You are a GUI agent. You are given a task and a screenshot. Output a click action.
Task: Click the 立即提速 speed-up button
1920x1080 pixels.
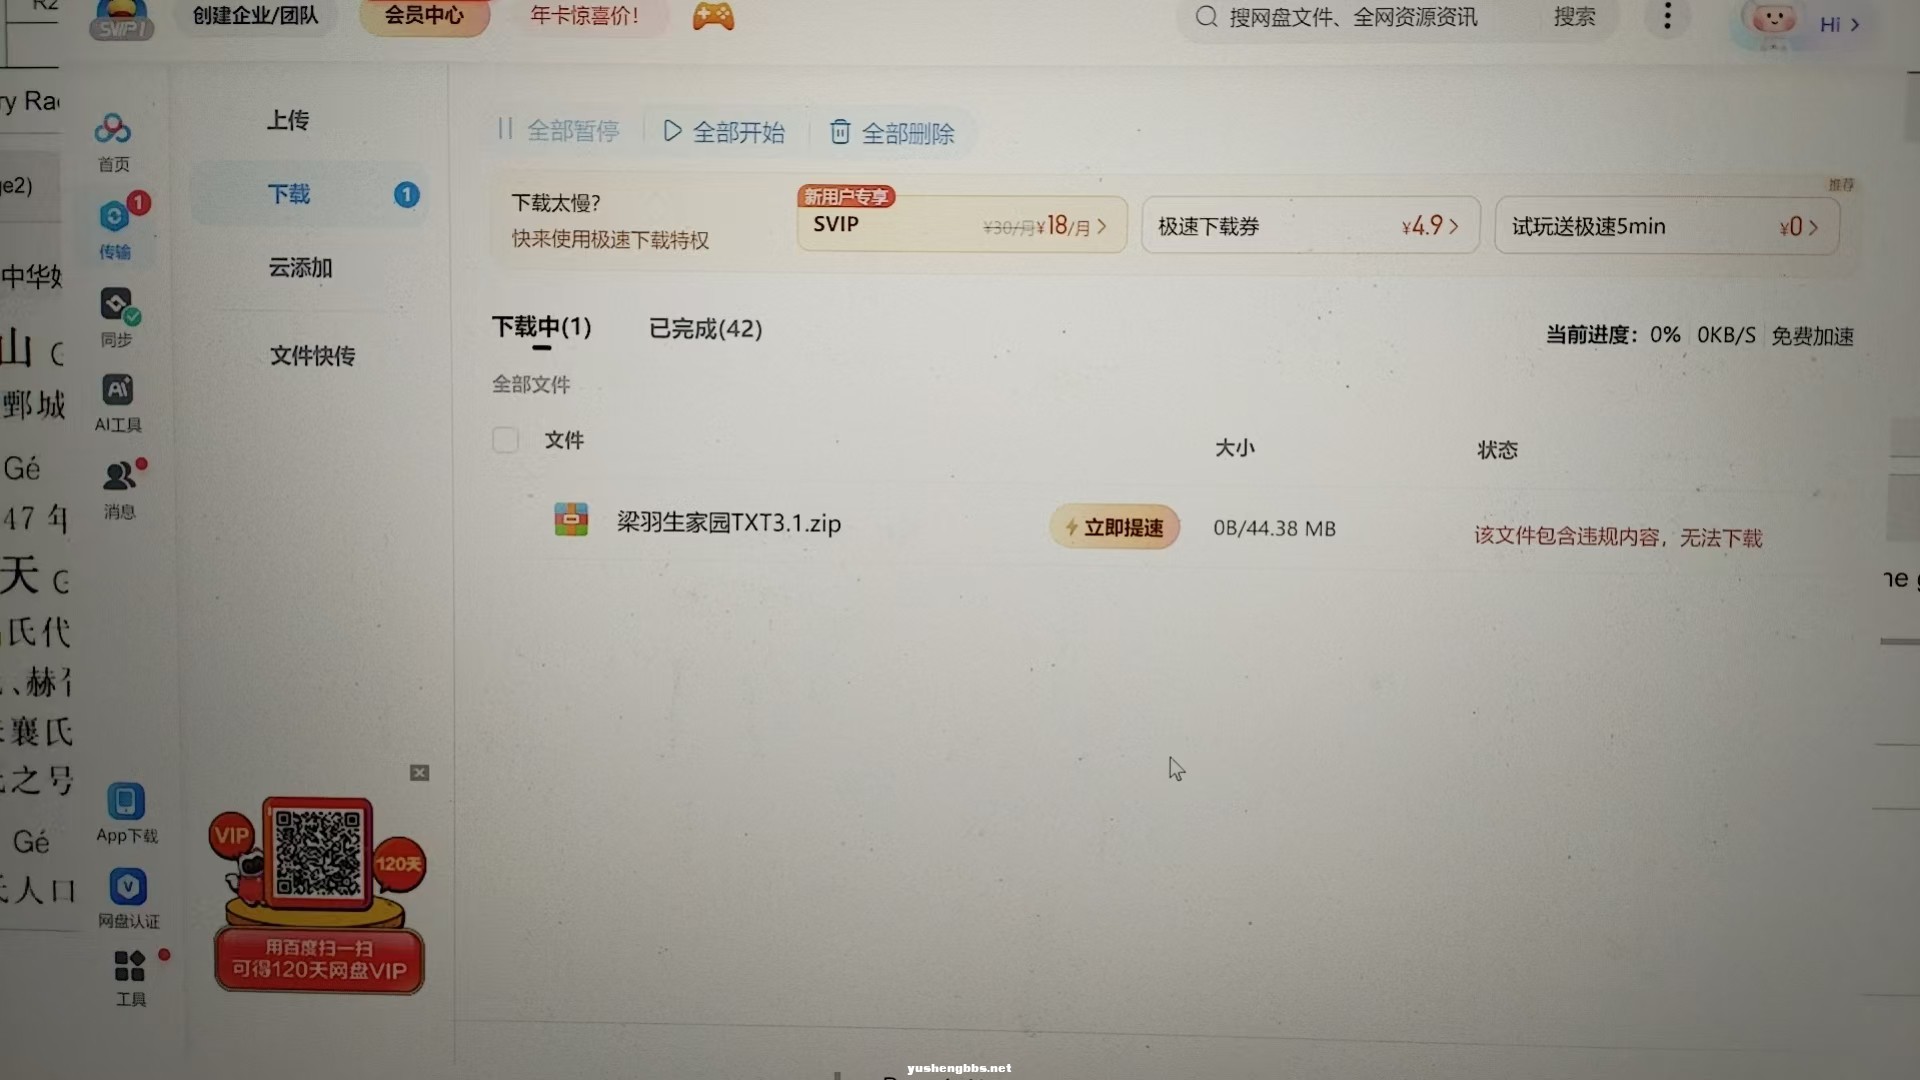click(1114, 527)
